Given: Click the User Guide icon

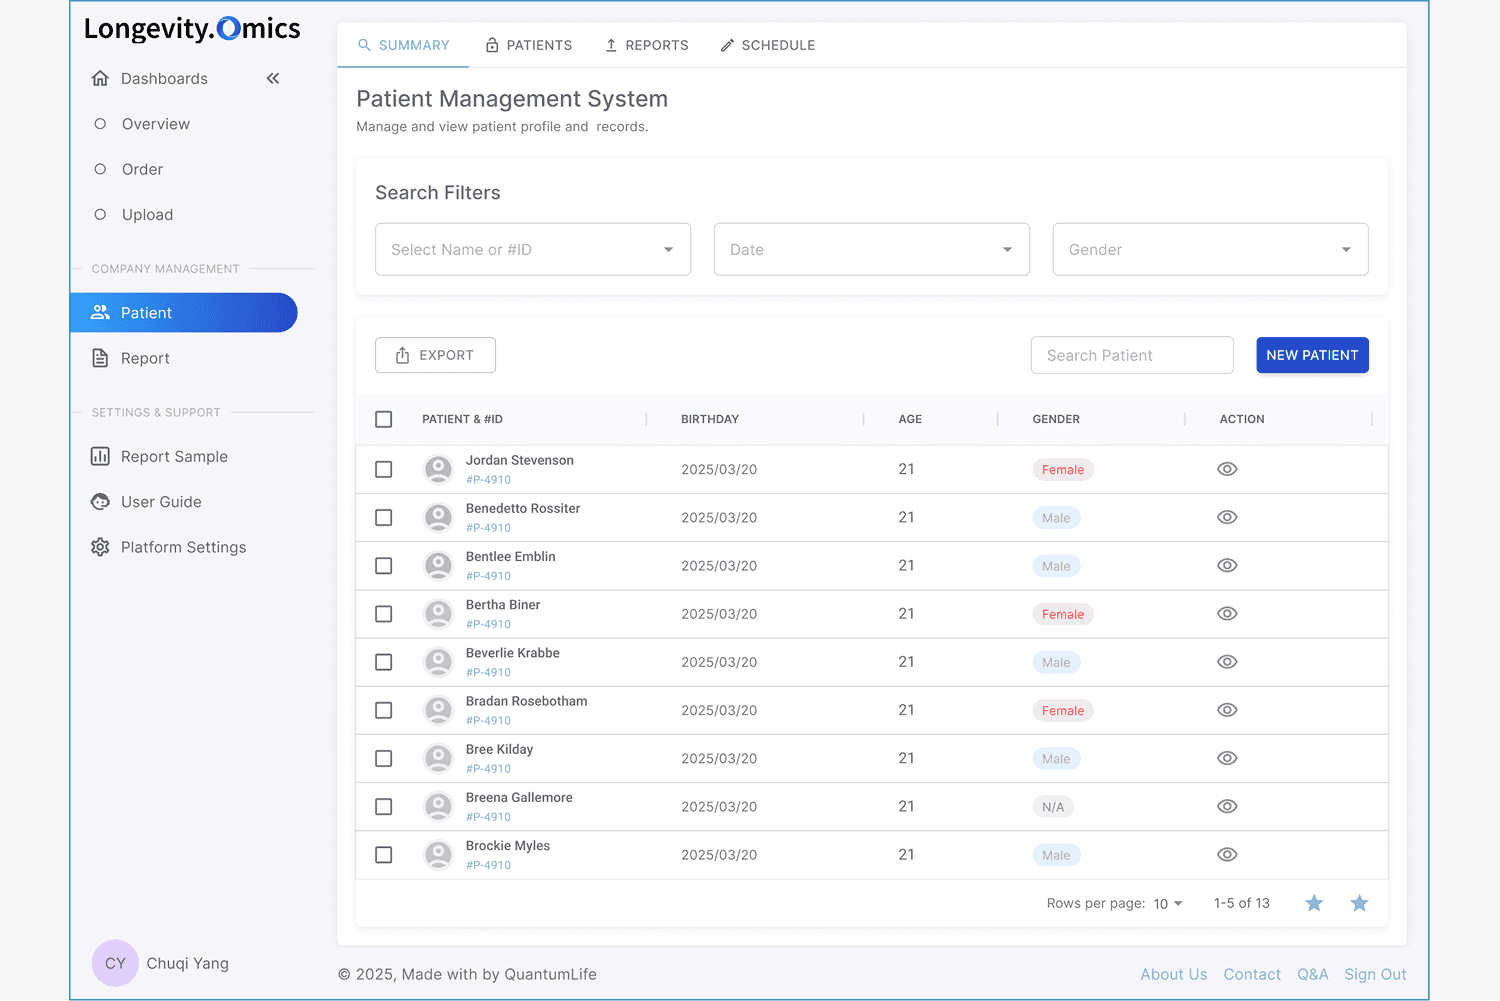Looking at the screenshot, I should pyautogui.click(x=100, y=502).
